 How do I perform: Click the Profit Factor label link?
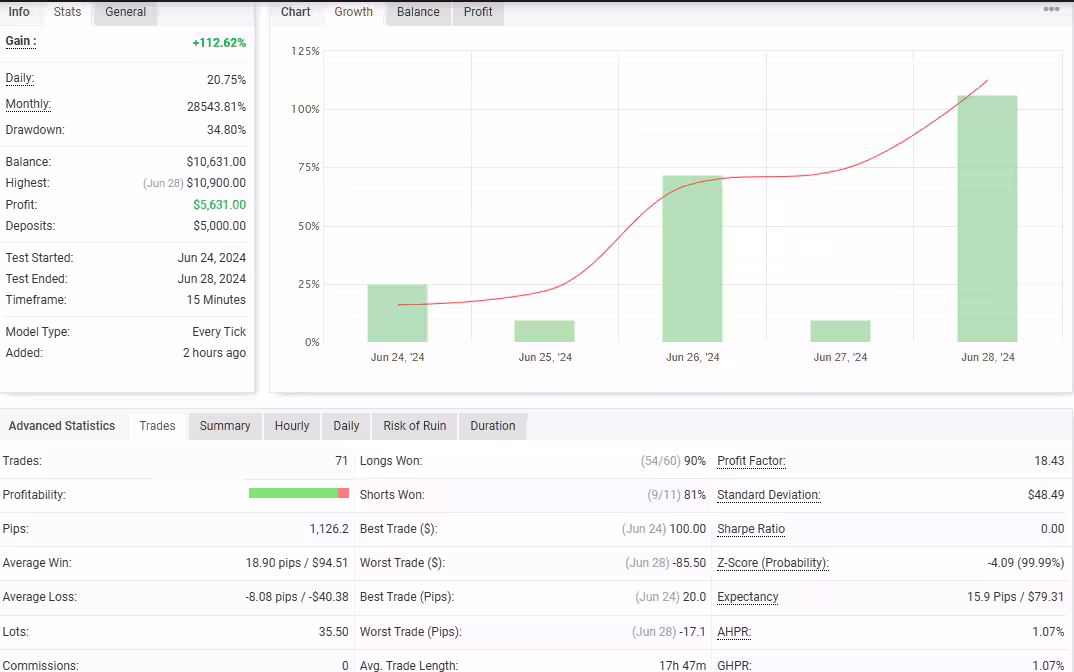point(751,461)
